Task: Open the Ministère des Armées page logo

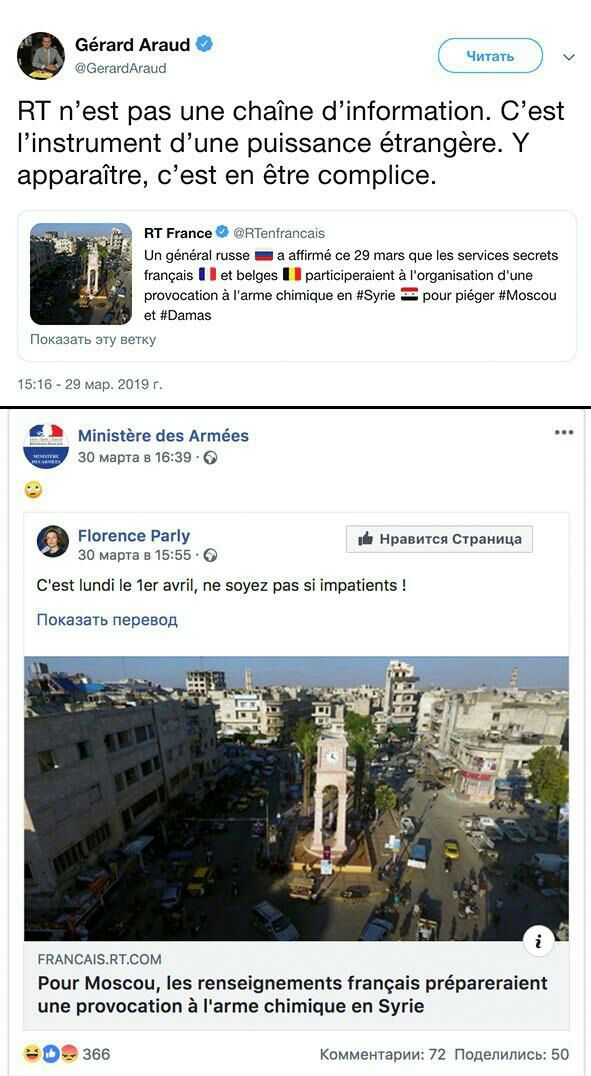Action: pyautogui.click(x=46, y=446)
